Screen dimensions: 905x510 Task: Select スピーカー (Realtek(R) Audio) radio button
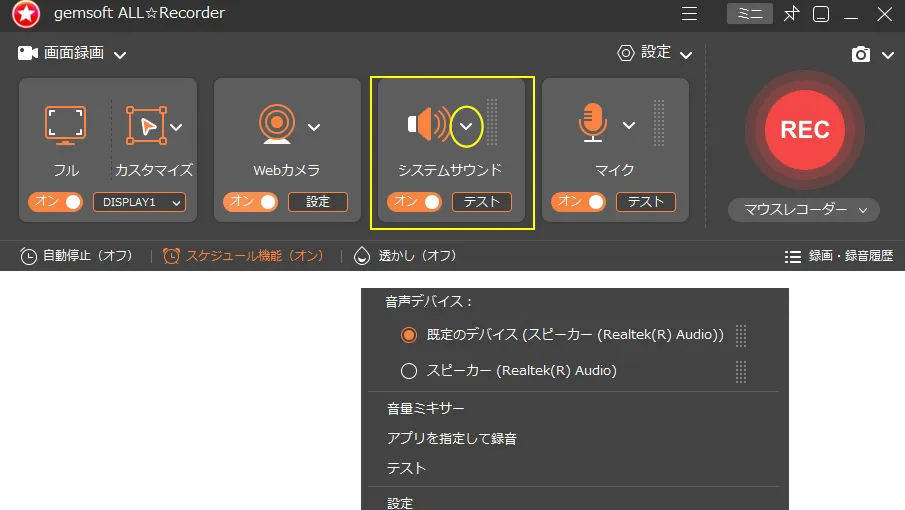click(x=409, y=371)
